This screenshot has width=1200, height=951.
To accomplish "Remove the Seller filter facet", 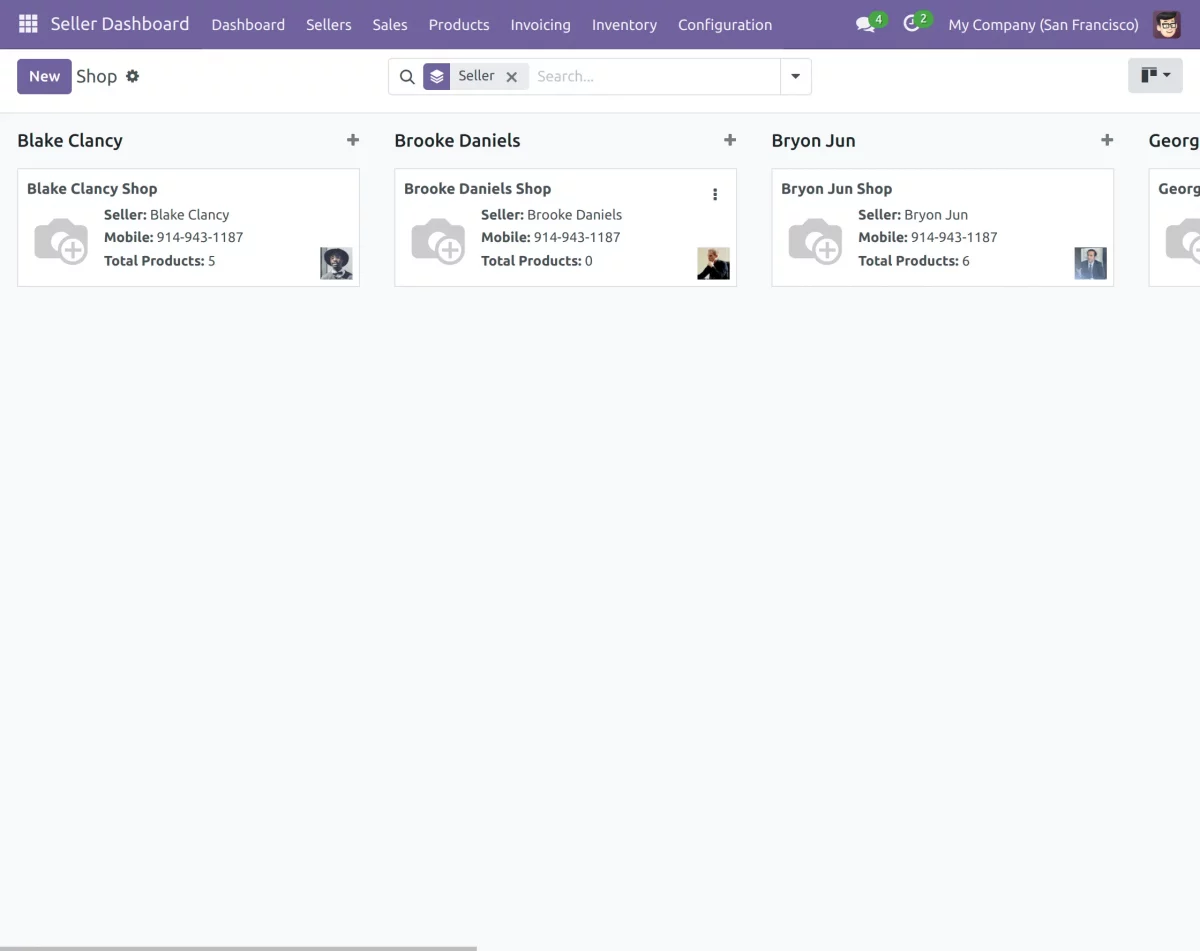I will click(512, 77).
